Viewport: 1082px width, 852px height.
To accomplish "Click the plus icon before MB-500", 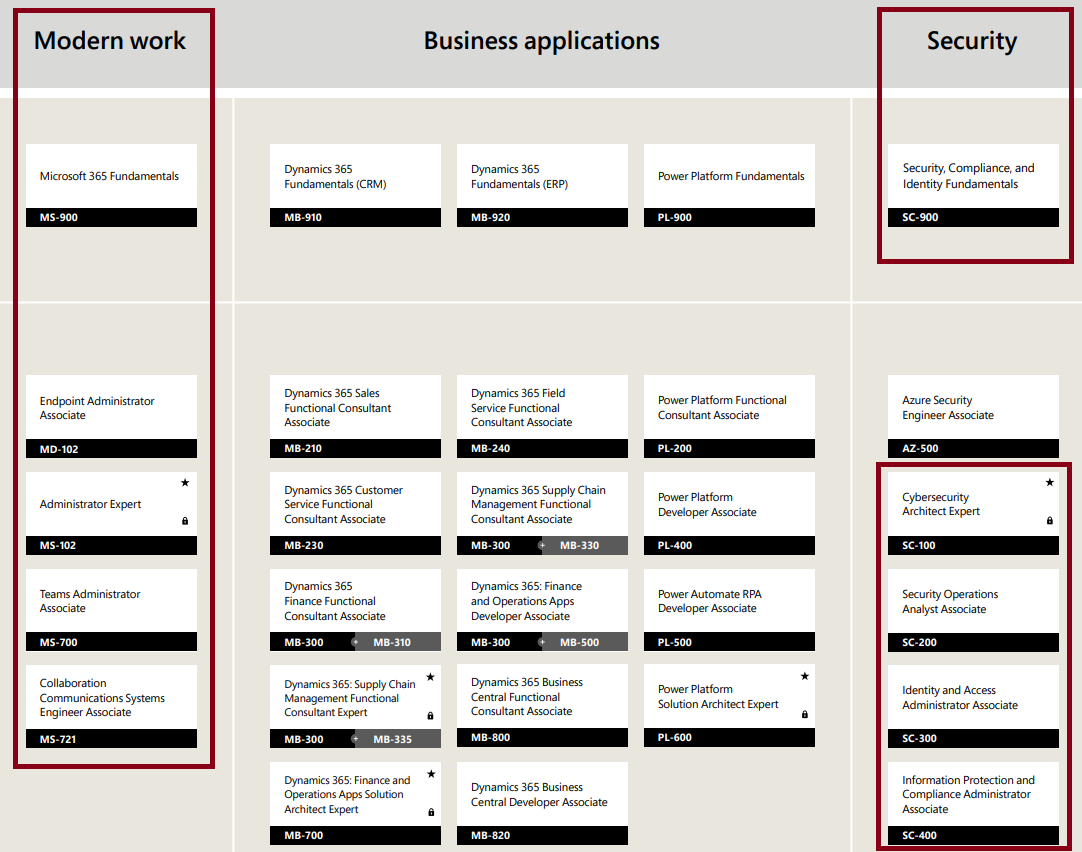I will pos(542,642).
